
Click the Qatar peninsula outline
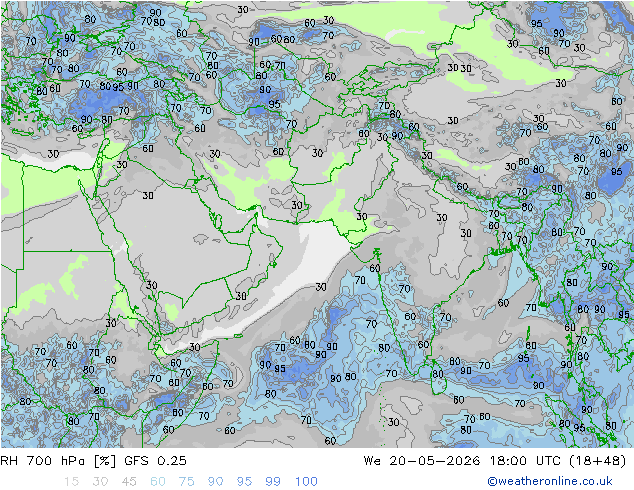[218, 221]
